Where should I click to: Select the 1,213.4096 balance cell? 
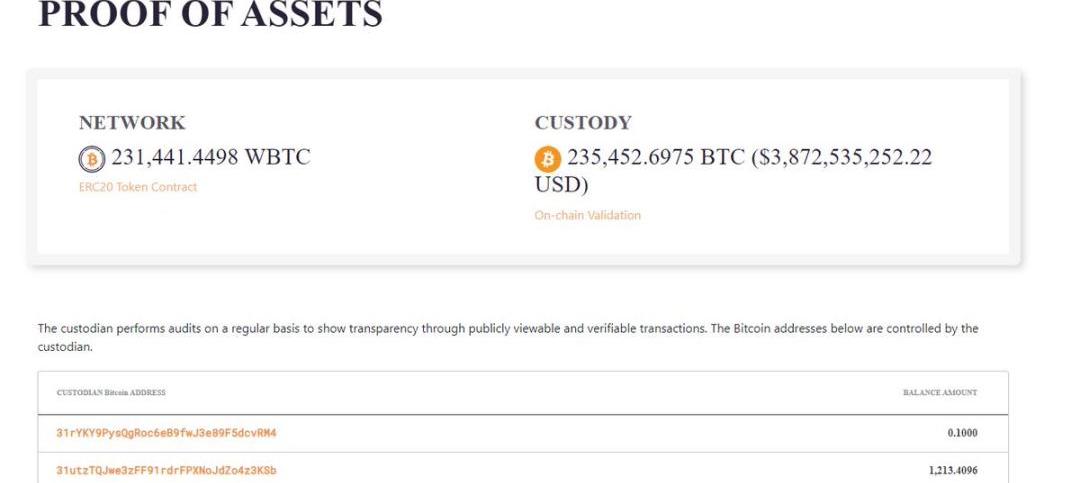click(x=952, y=470)
